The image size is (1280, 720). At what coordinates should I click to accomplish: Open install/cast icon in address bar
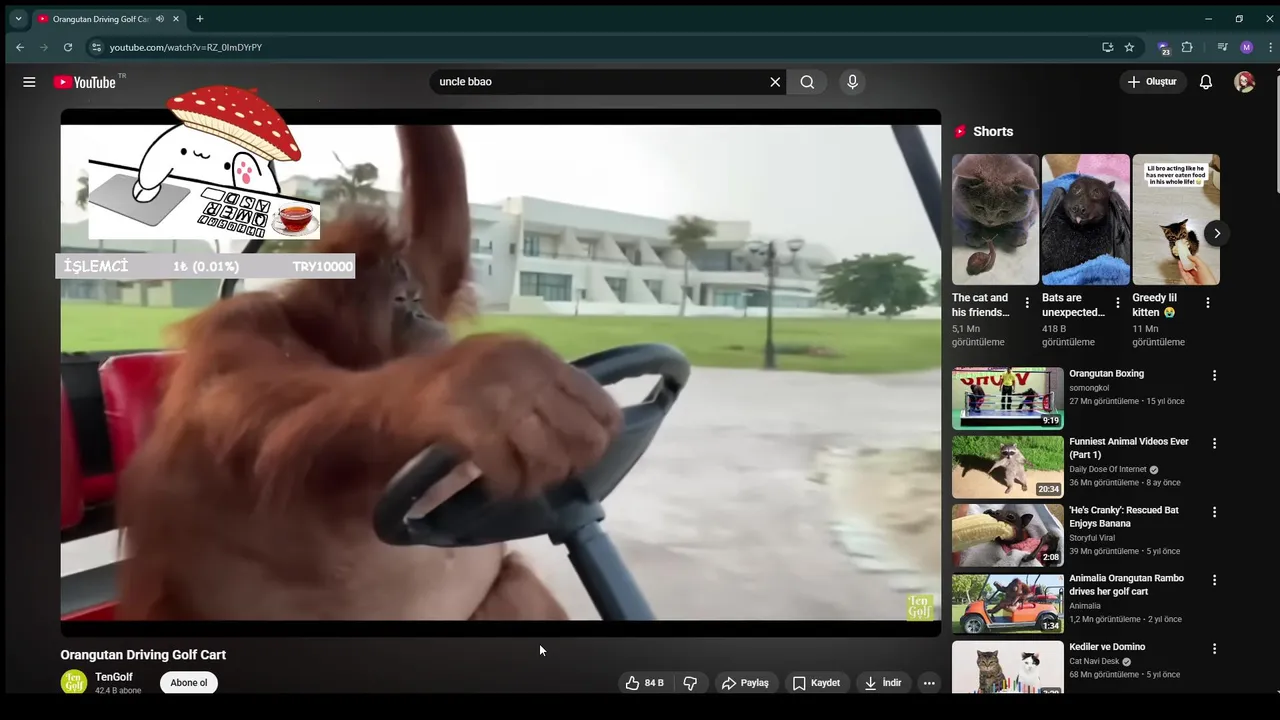[x=1107, y=47]
